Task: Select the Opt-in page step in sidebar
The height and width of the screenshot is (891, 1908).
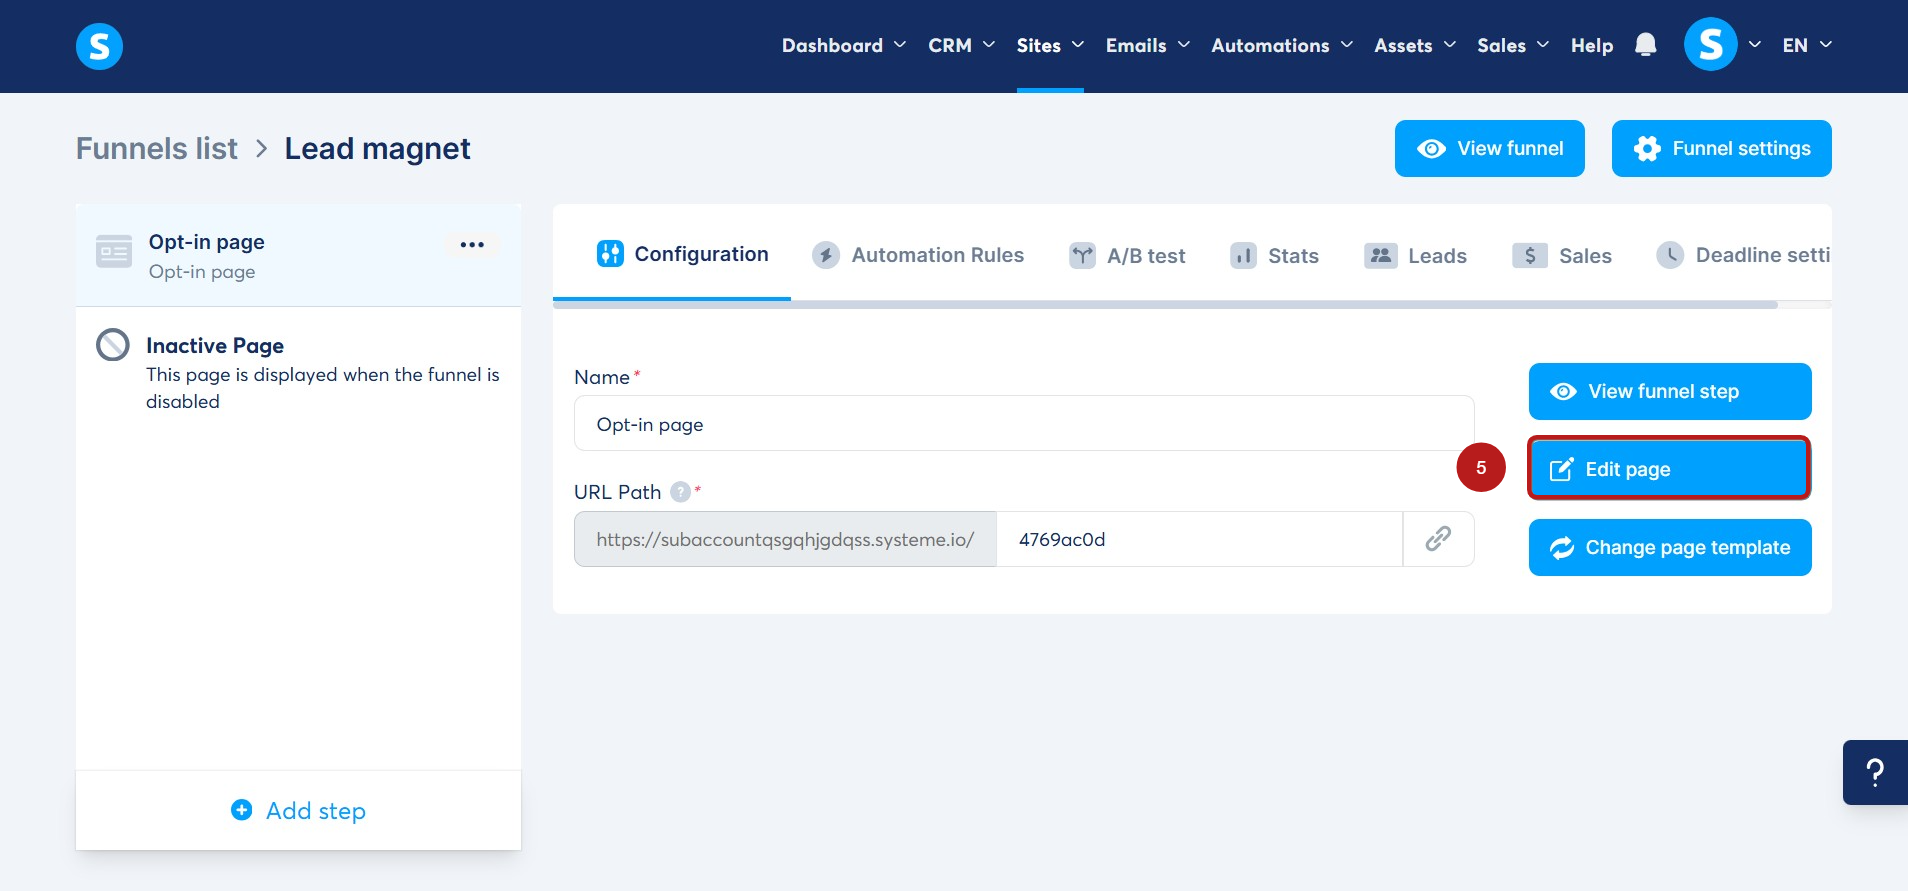Action: coord(298,256)
